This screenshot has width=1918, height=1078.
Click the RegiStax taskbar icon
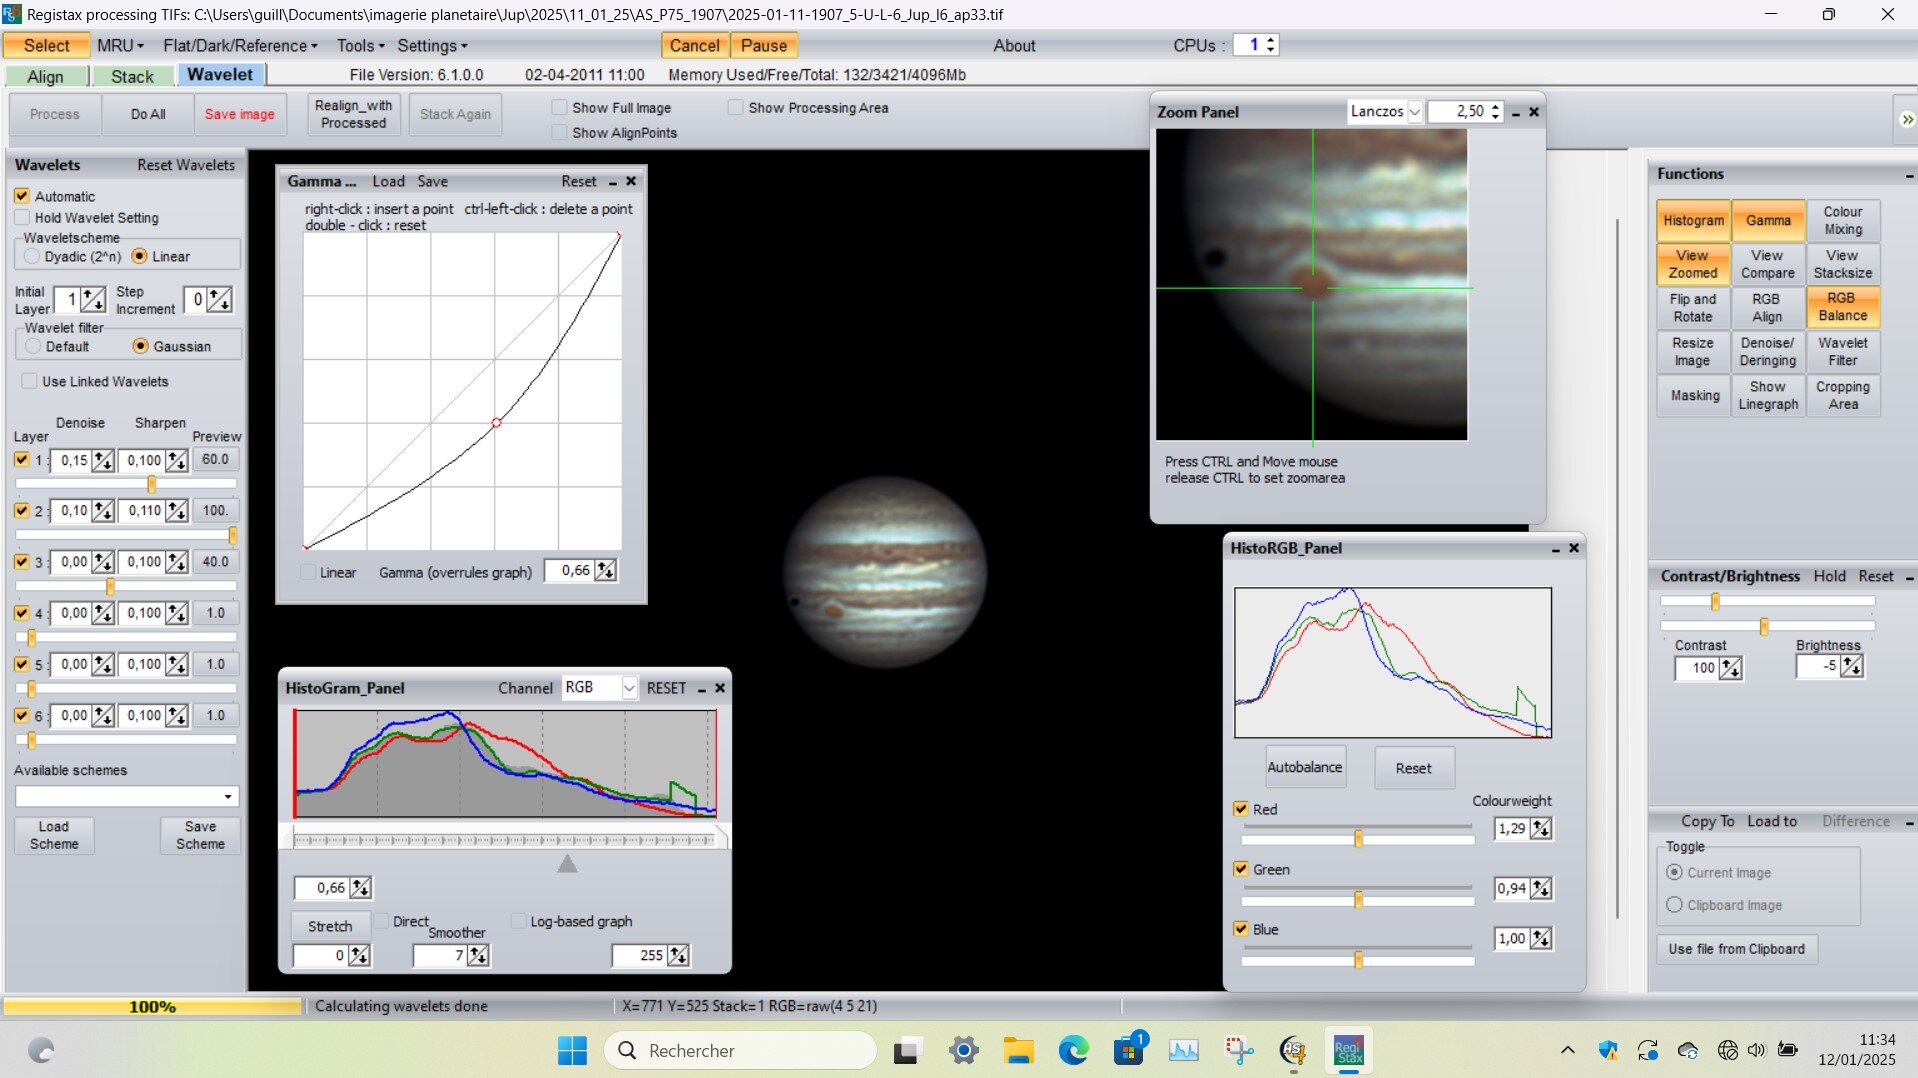1348,1050
